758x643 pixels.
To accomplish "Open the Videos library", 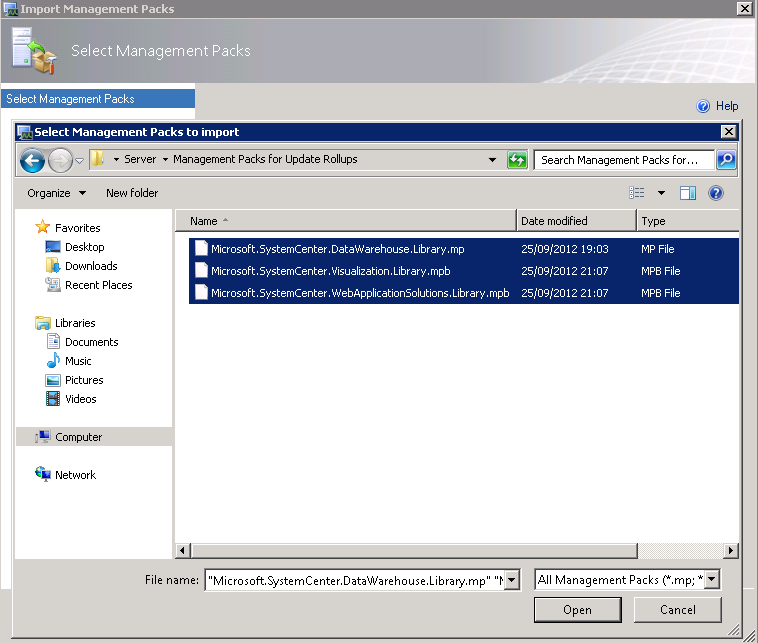I will (81, 399).
